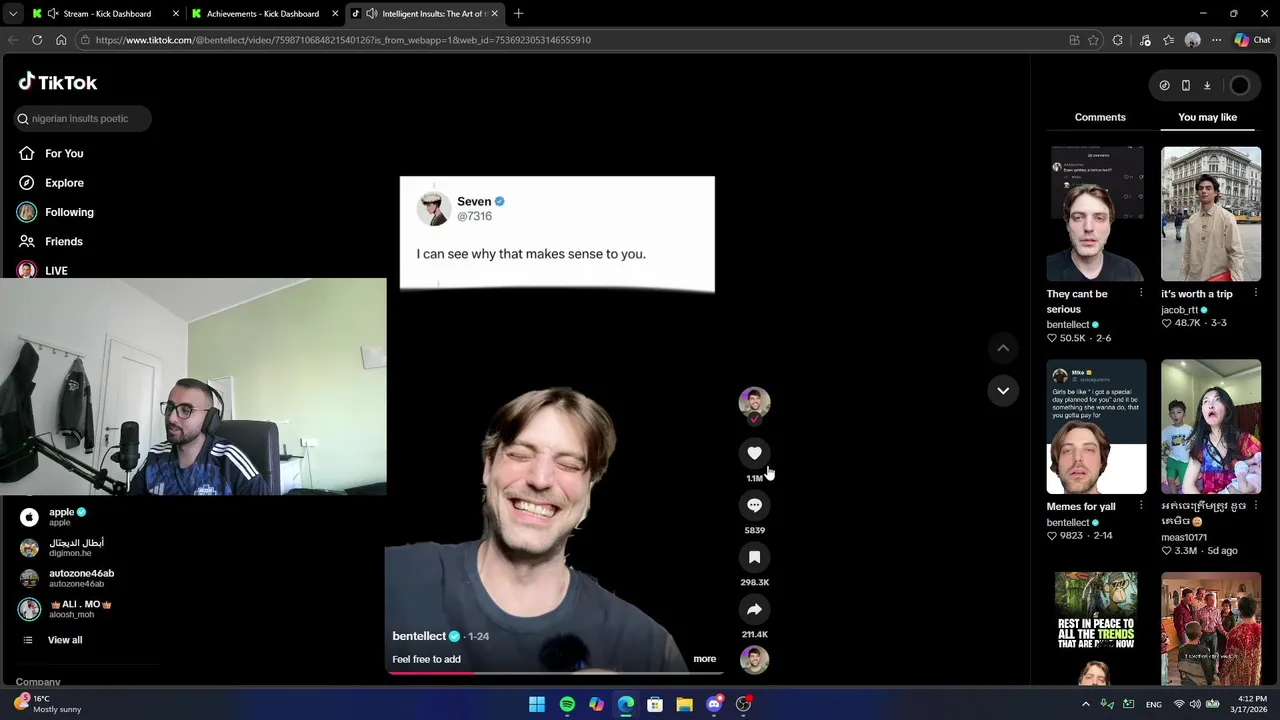Open the profile circle in the top-right pill

tap(1239, 85)
